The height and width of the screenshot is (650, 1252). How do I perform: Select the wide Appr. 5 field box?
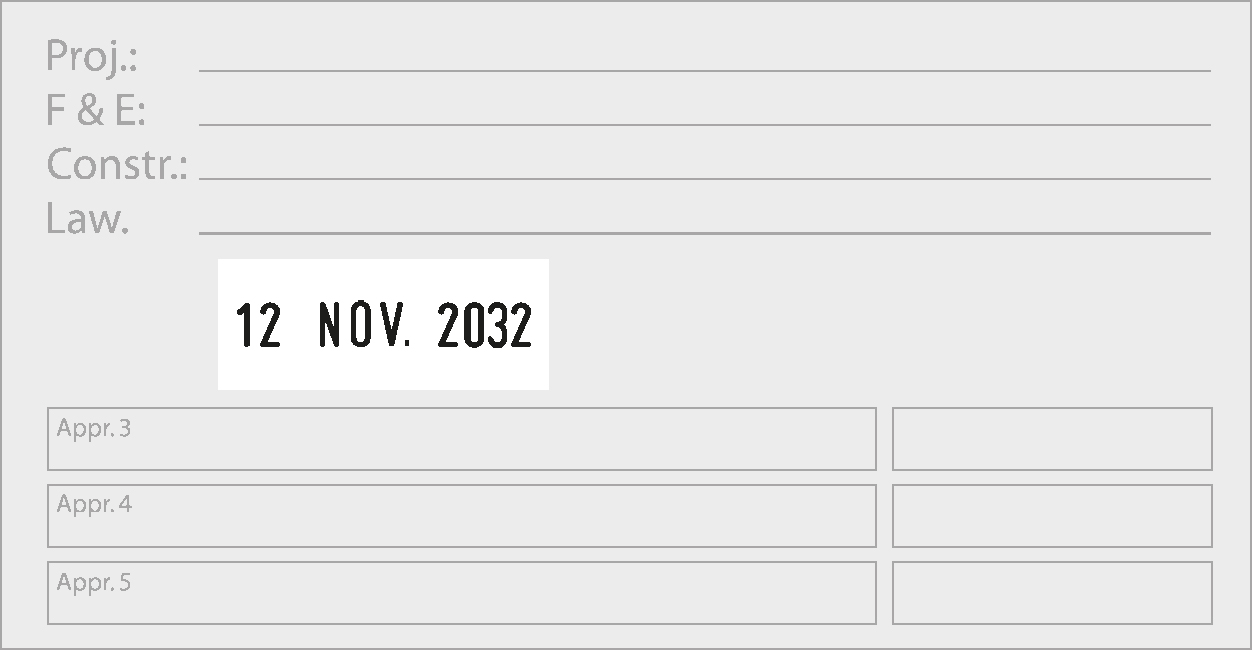click(462, 593)
